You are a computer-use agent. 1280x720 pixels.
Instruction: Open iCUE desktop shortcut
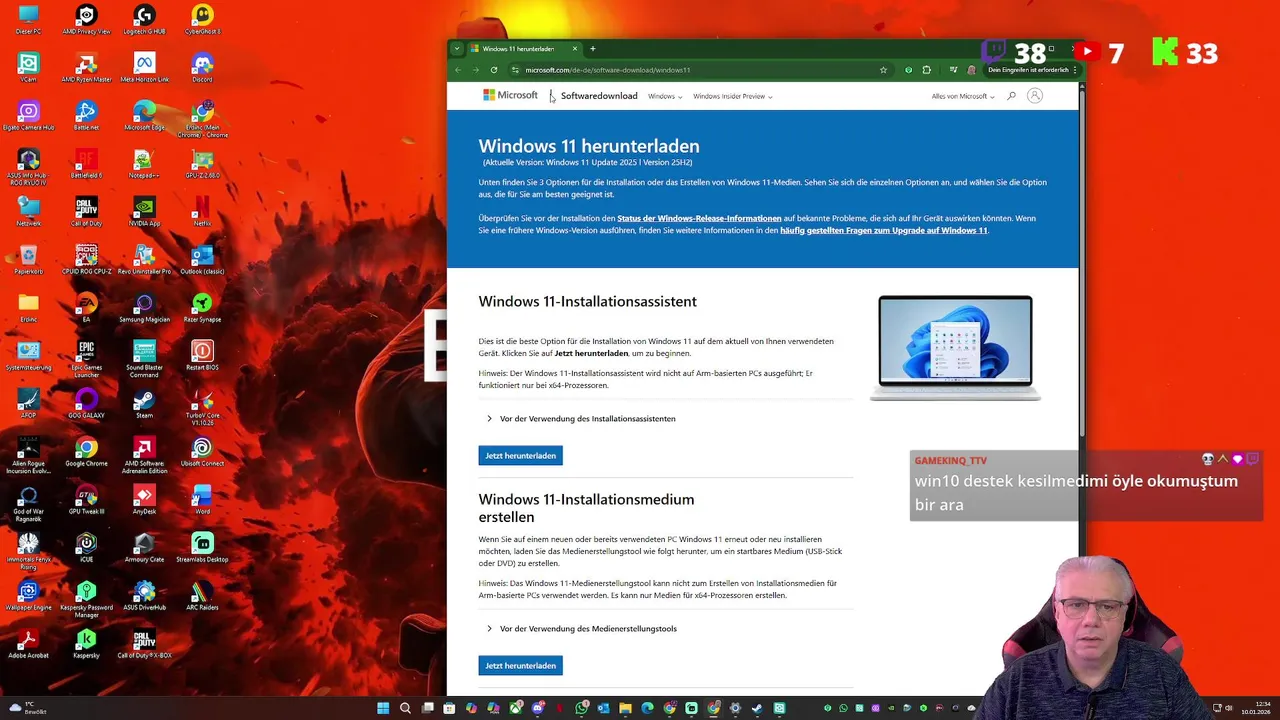point(86,547)
